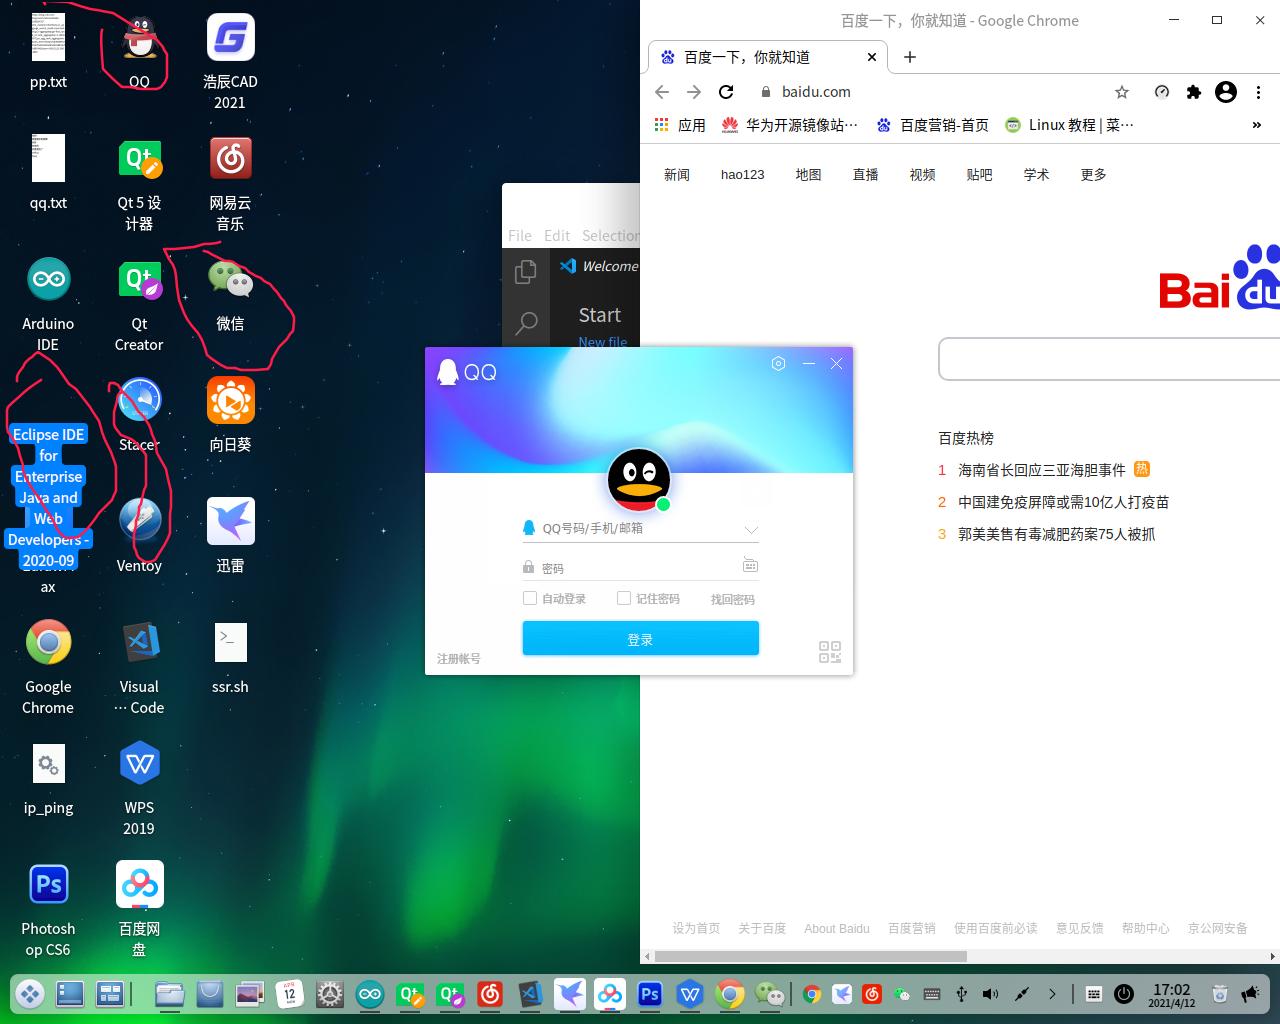The image size is (1280, 1024).
Task: Click the 登录 button in QQ
Action: click(641, 639)
